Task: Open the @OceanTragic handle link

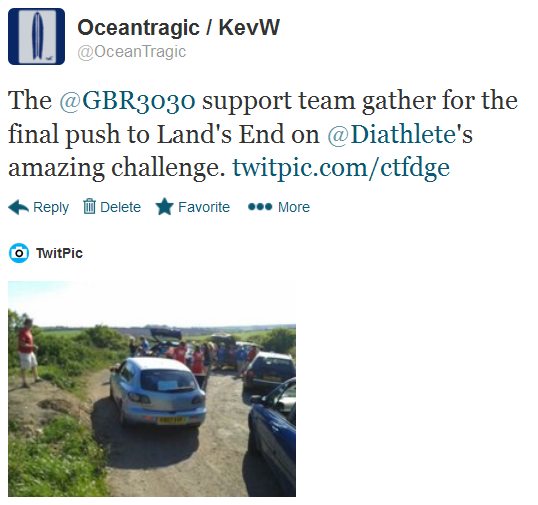Action: (132, 52)
